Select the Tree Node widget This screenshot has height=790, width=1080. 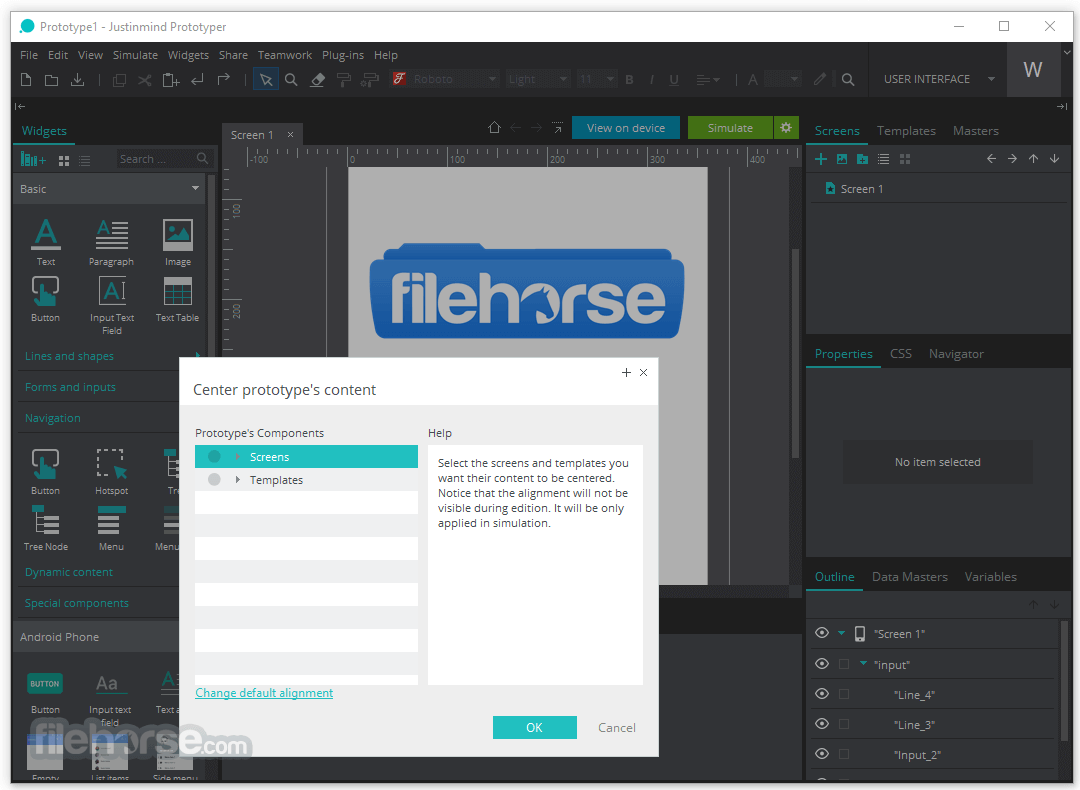46,528
